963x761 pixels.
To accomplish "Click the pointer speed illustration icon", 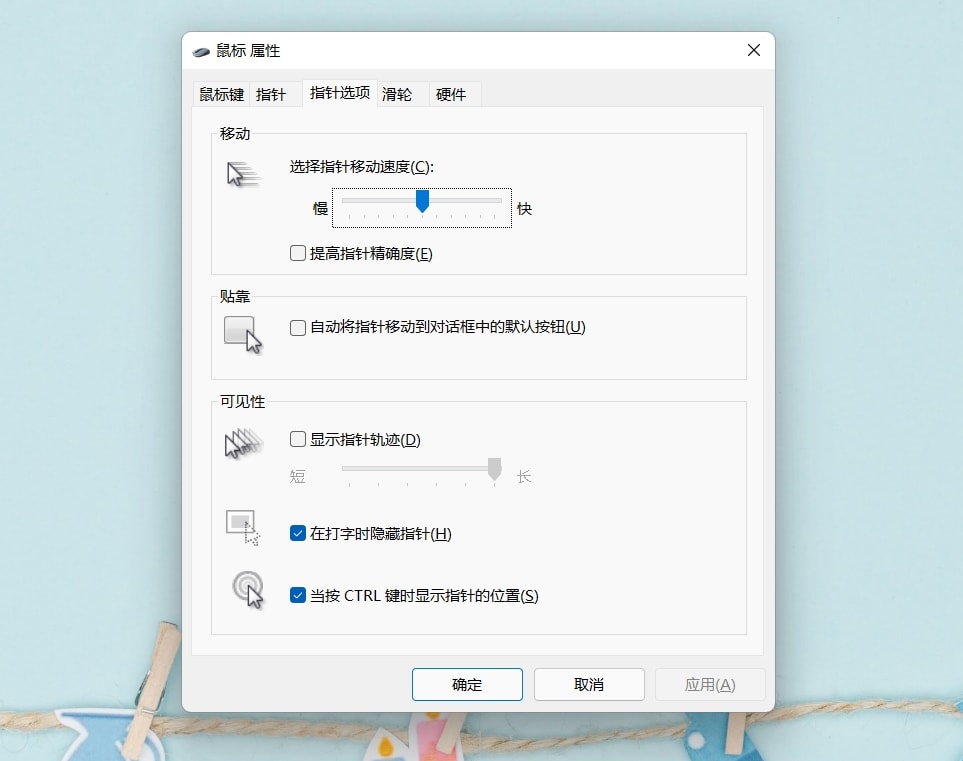I will [244, 174].
